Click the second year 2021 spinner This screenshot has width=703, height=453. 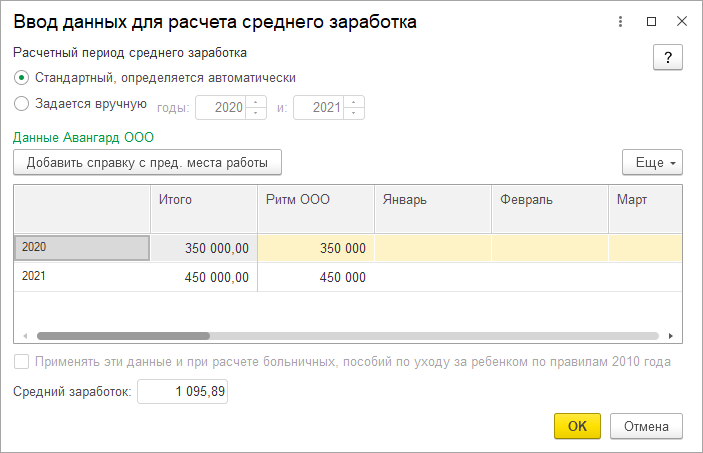[x=354, y=107]
